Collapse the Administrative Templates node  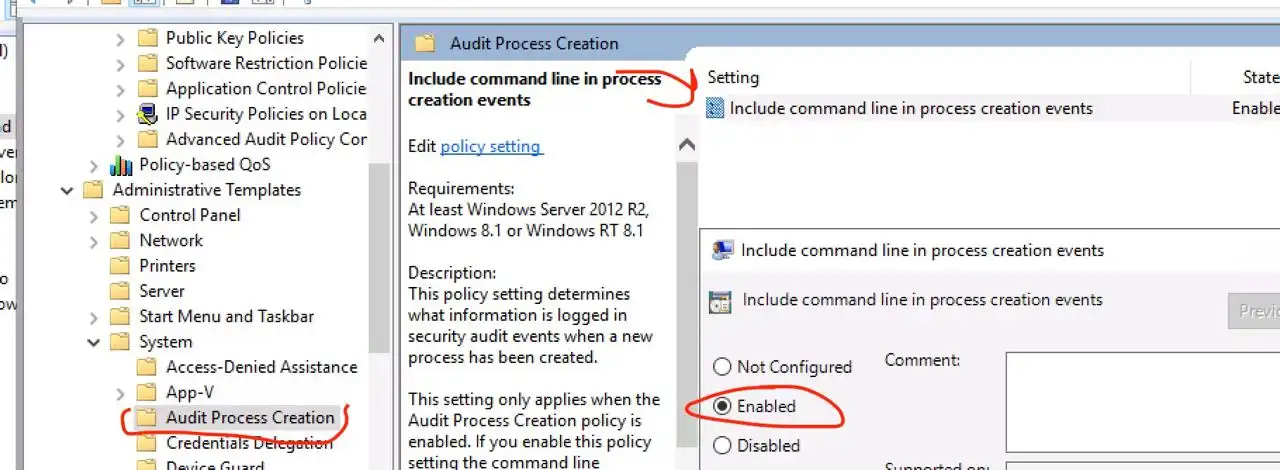67,190
